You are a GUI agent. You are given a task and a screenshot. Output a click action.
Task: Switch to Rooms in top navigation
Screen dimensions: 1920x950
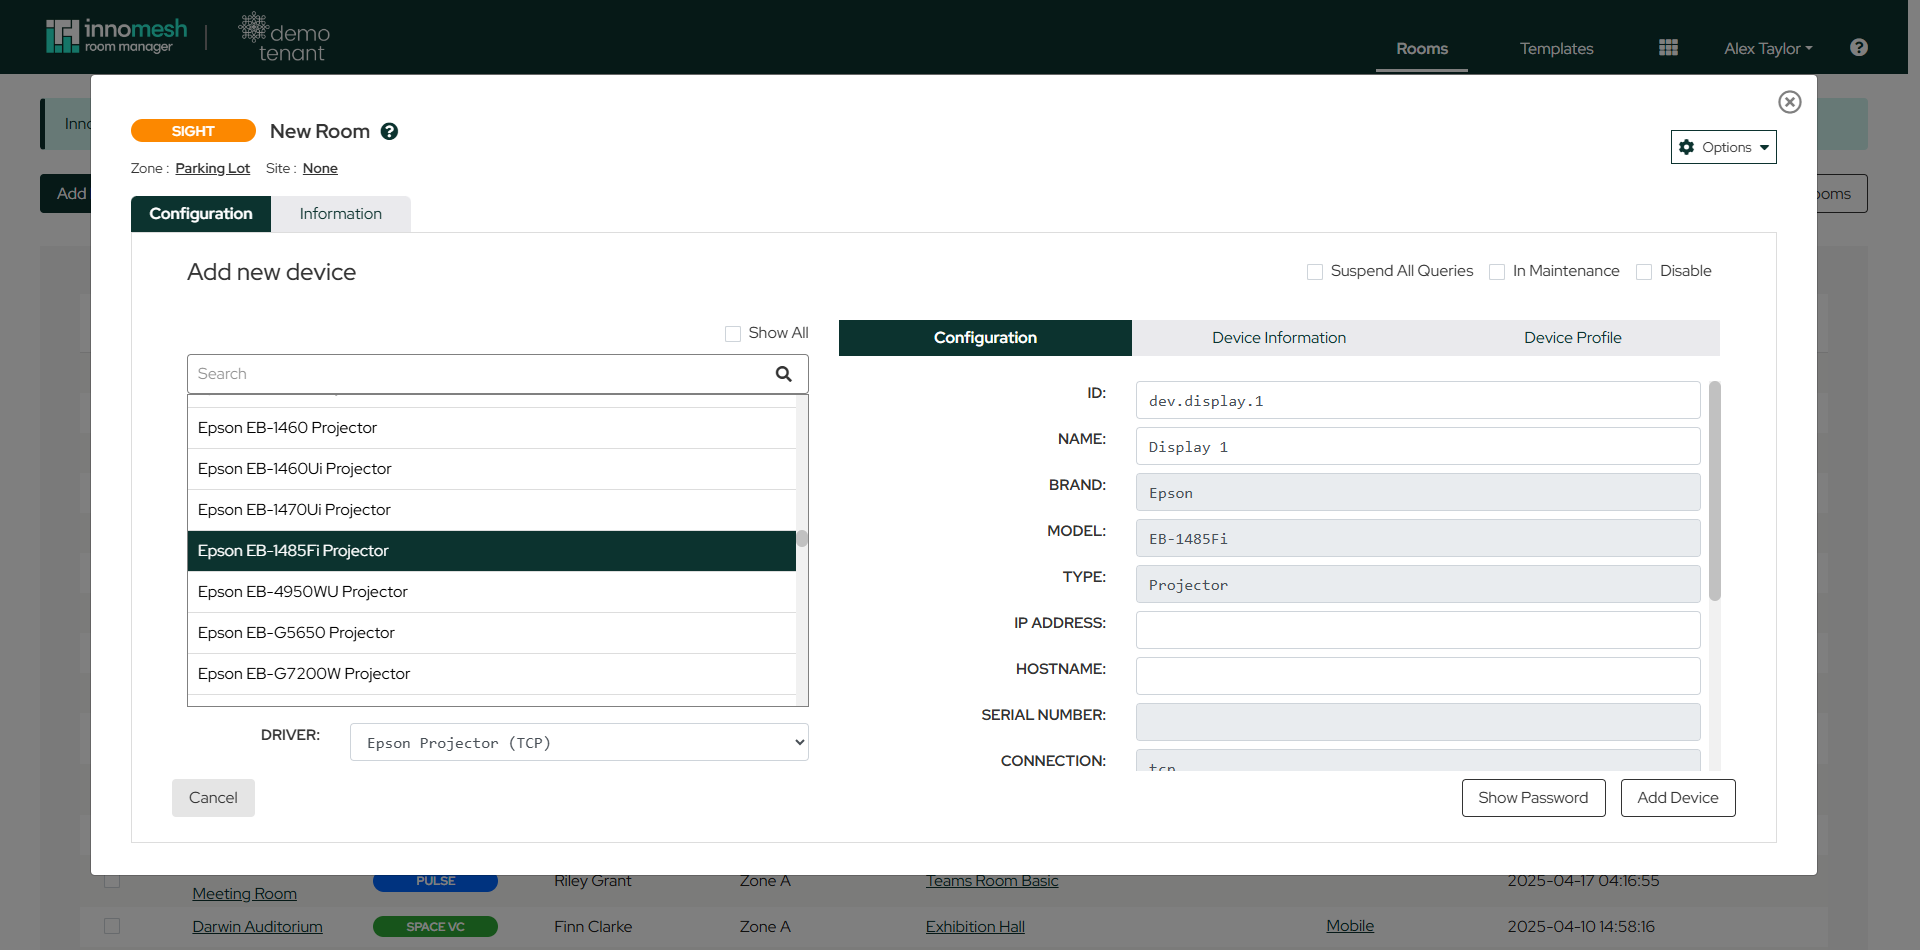pyautogui.click(x=1422, y=48)
